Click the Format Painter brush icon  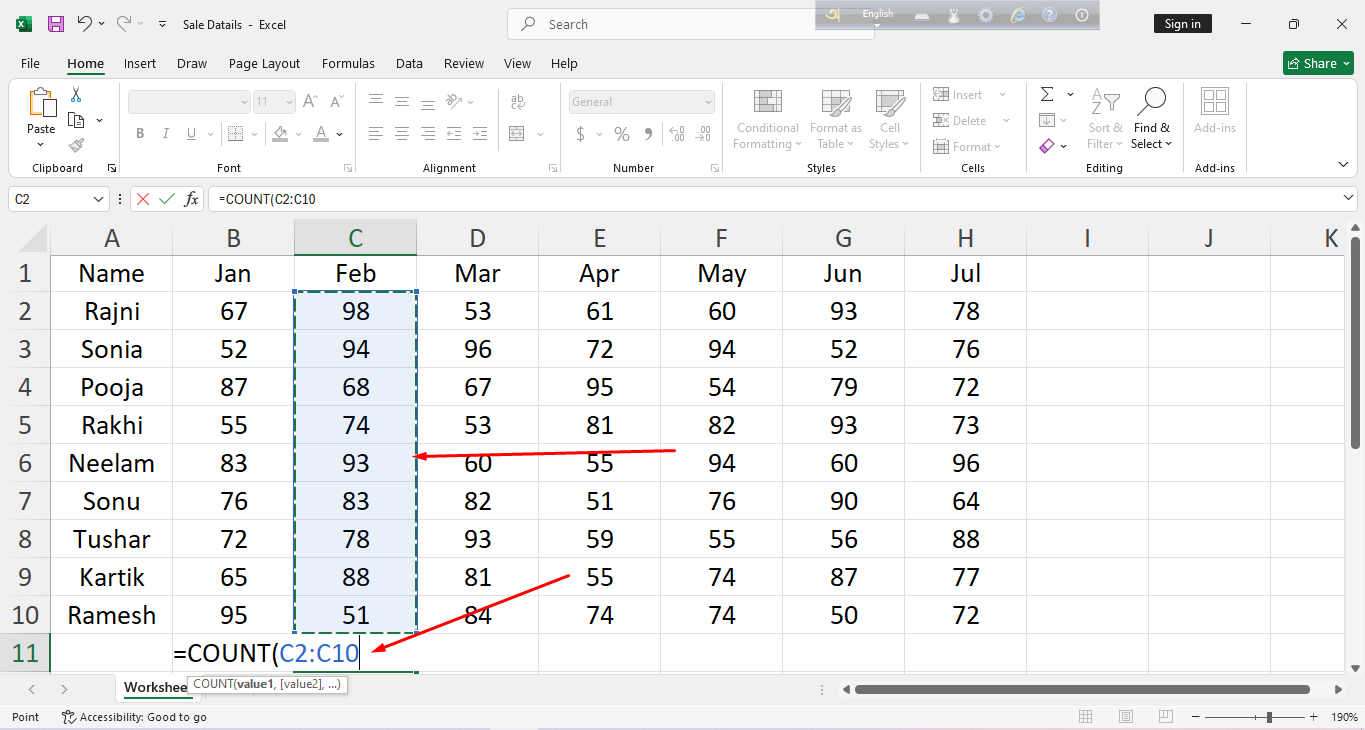click(x=76, y=145)
